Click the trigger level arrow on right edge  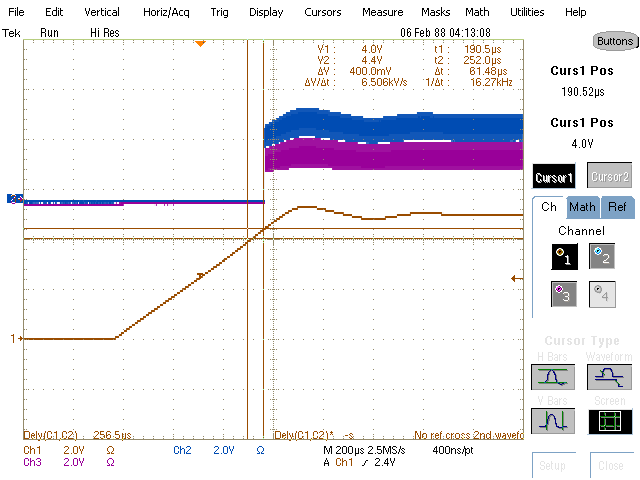coord(517,279)
